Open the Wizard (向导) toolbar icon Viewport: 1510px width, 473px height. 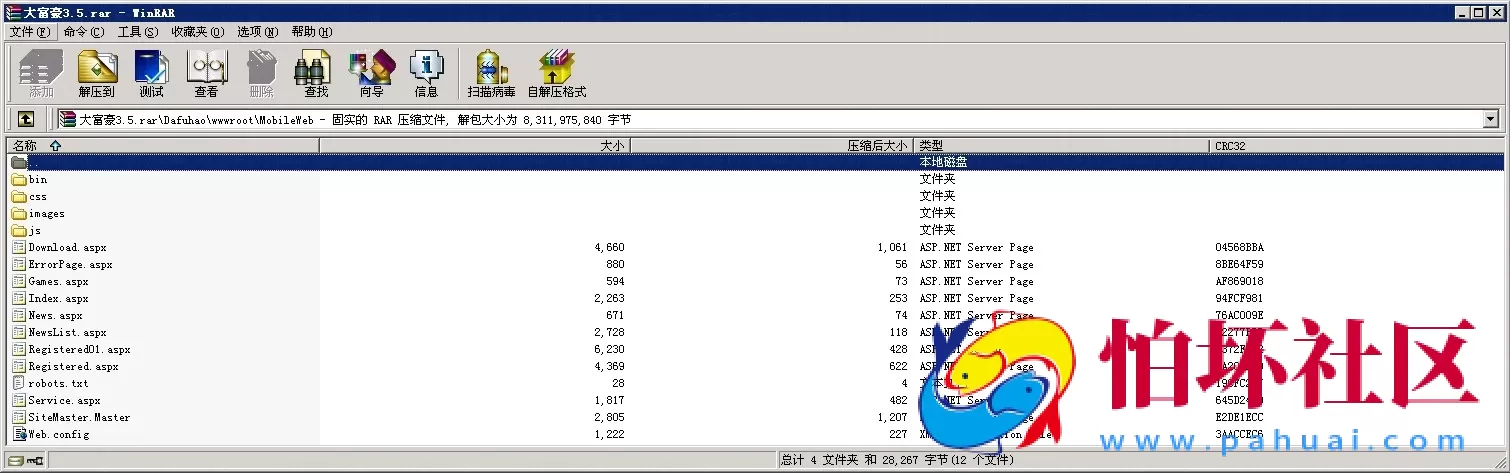(371, 73)
